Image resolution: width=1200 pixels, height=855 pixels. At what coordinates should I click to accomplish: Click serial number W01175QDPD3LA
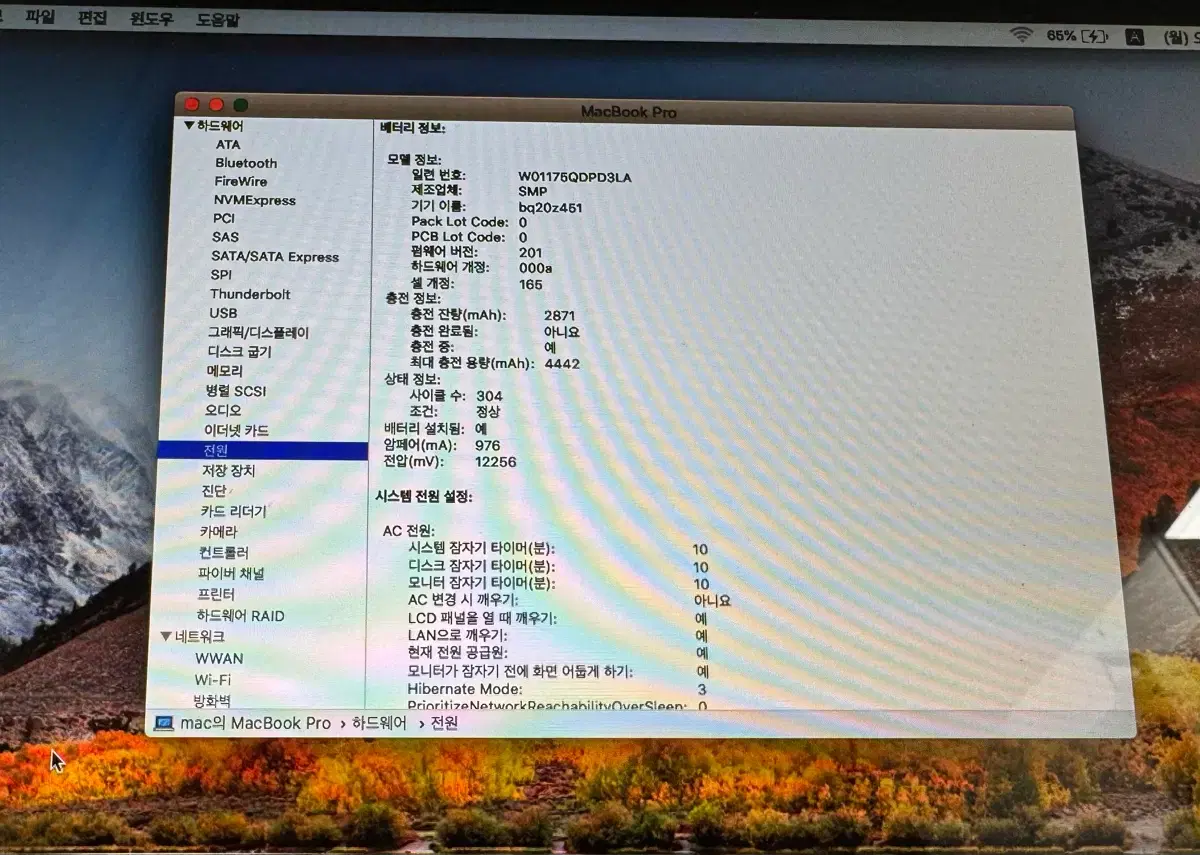pos(575,177)
